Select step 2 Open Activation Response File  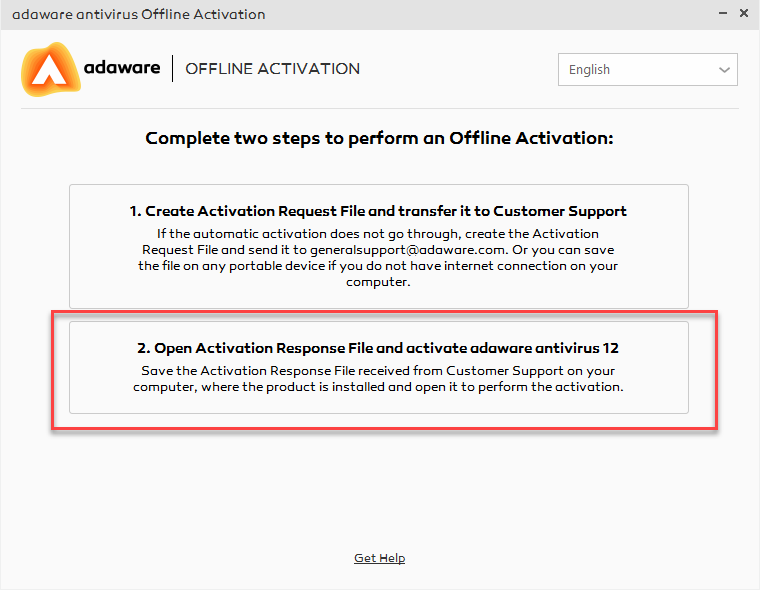379,367
